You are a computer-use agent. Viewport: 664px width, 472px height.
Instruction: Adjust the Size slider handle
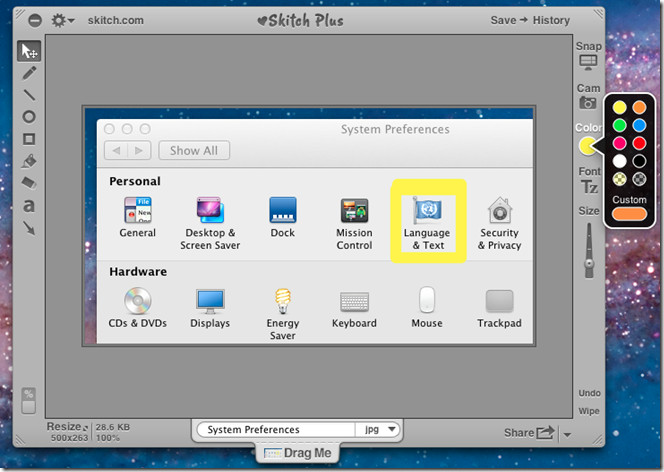click(589, 264)
